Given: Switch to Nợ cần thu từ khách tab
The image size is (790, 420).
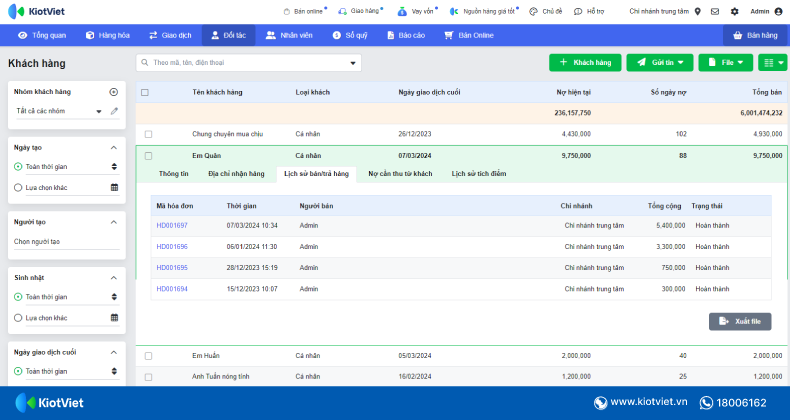Looking at the screenshot, I should (x=400, y=174).
